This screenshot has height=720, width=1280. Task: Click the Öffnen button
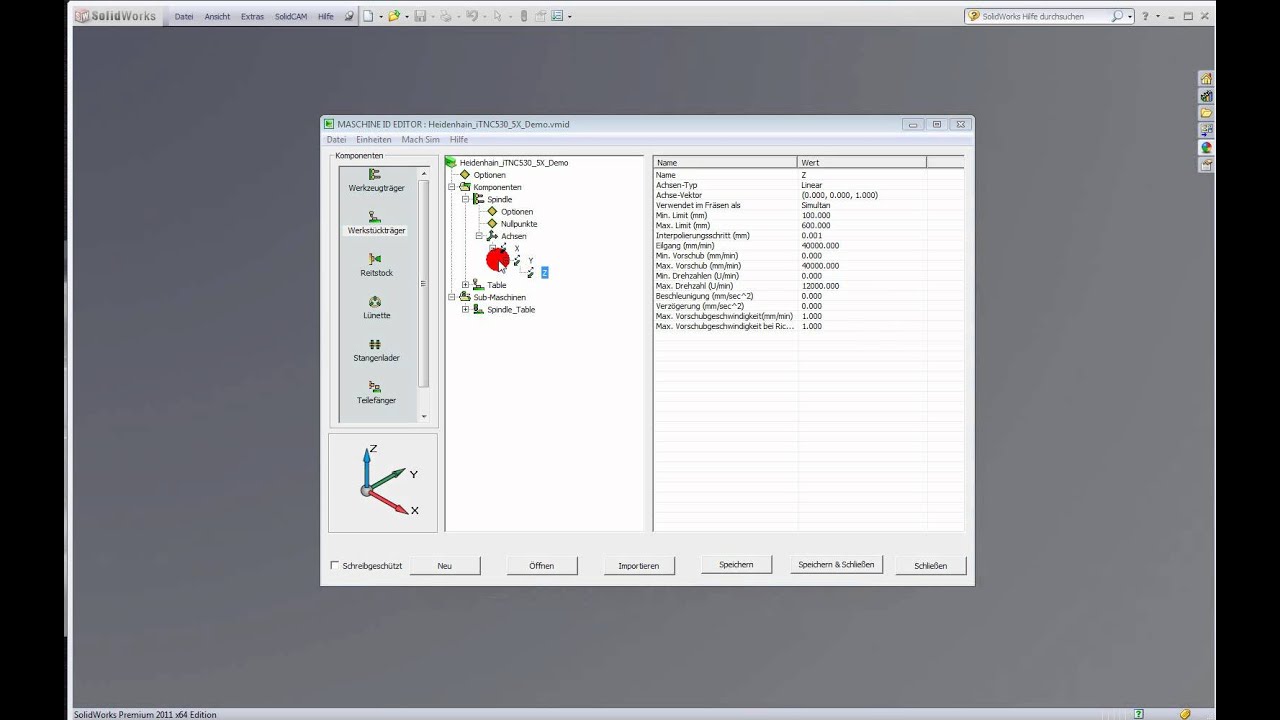tap(542, 566)
